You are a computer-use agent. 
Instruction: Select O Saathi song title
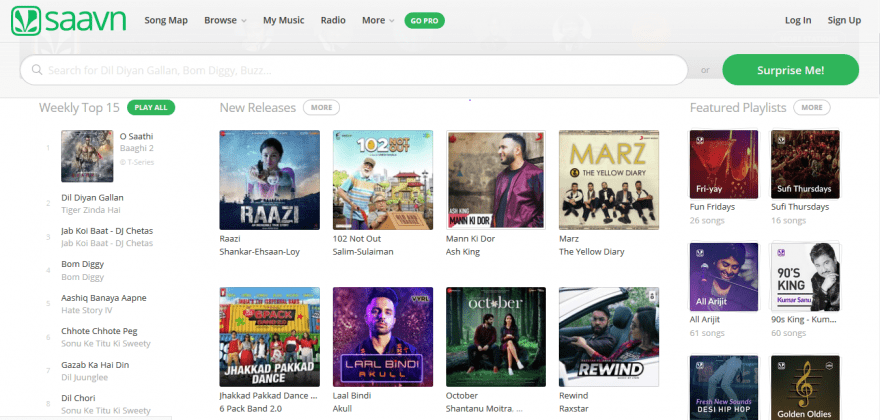pos(136,136)
